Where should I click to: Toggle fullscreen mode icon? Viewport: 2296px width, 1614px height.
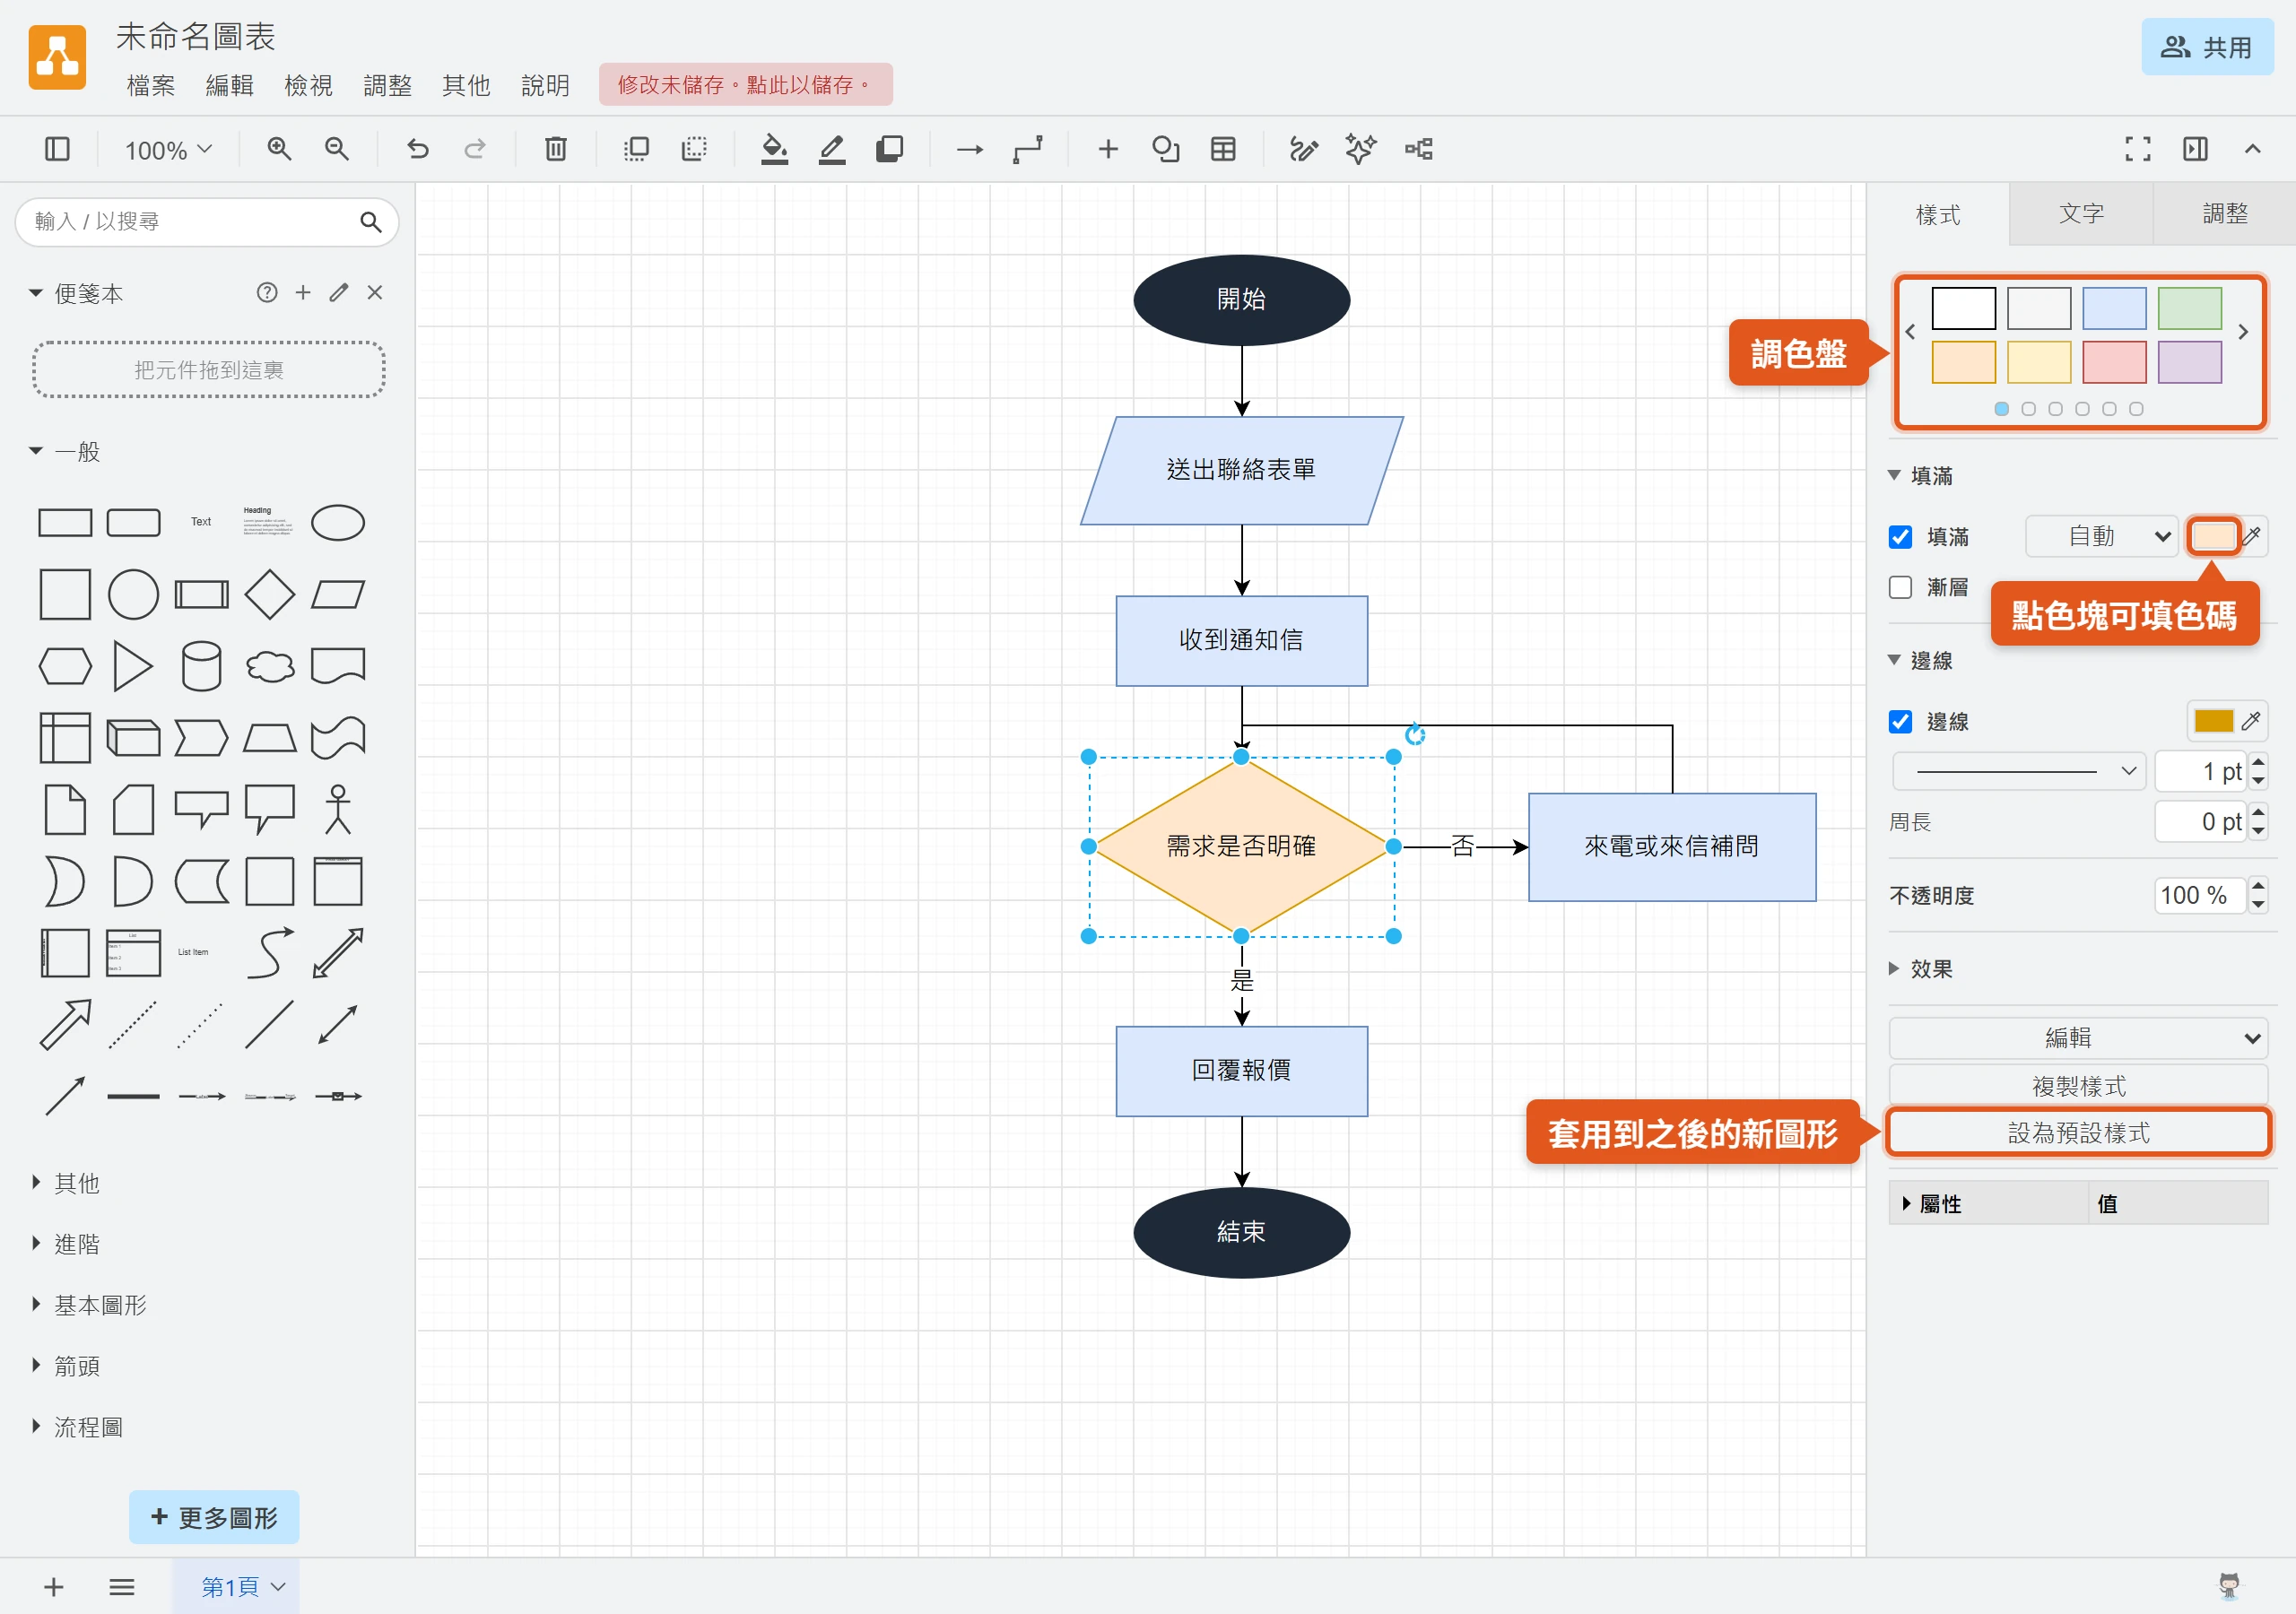click(2137, 150)
